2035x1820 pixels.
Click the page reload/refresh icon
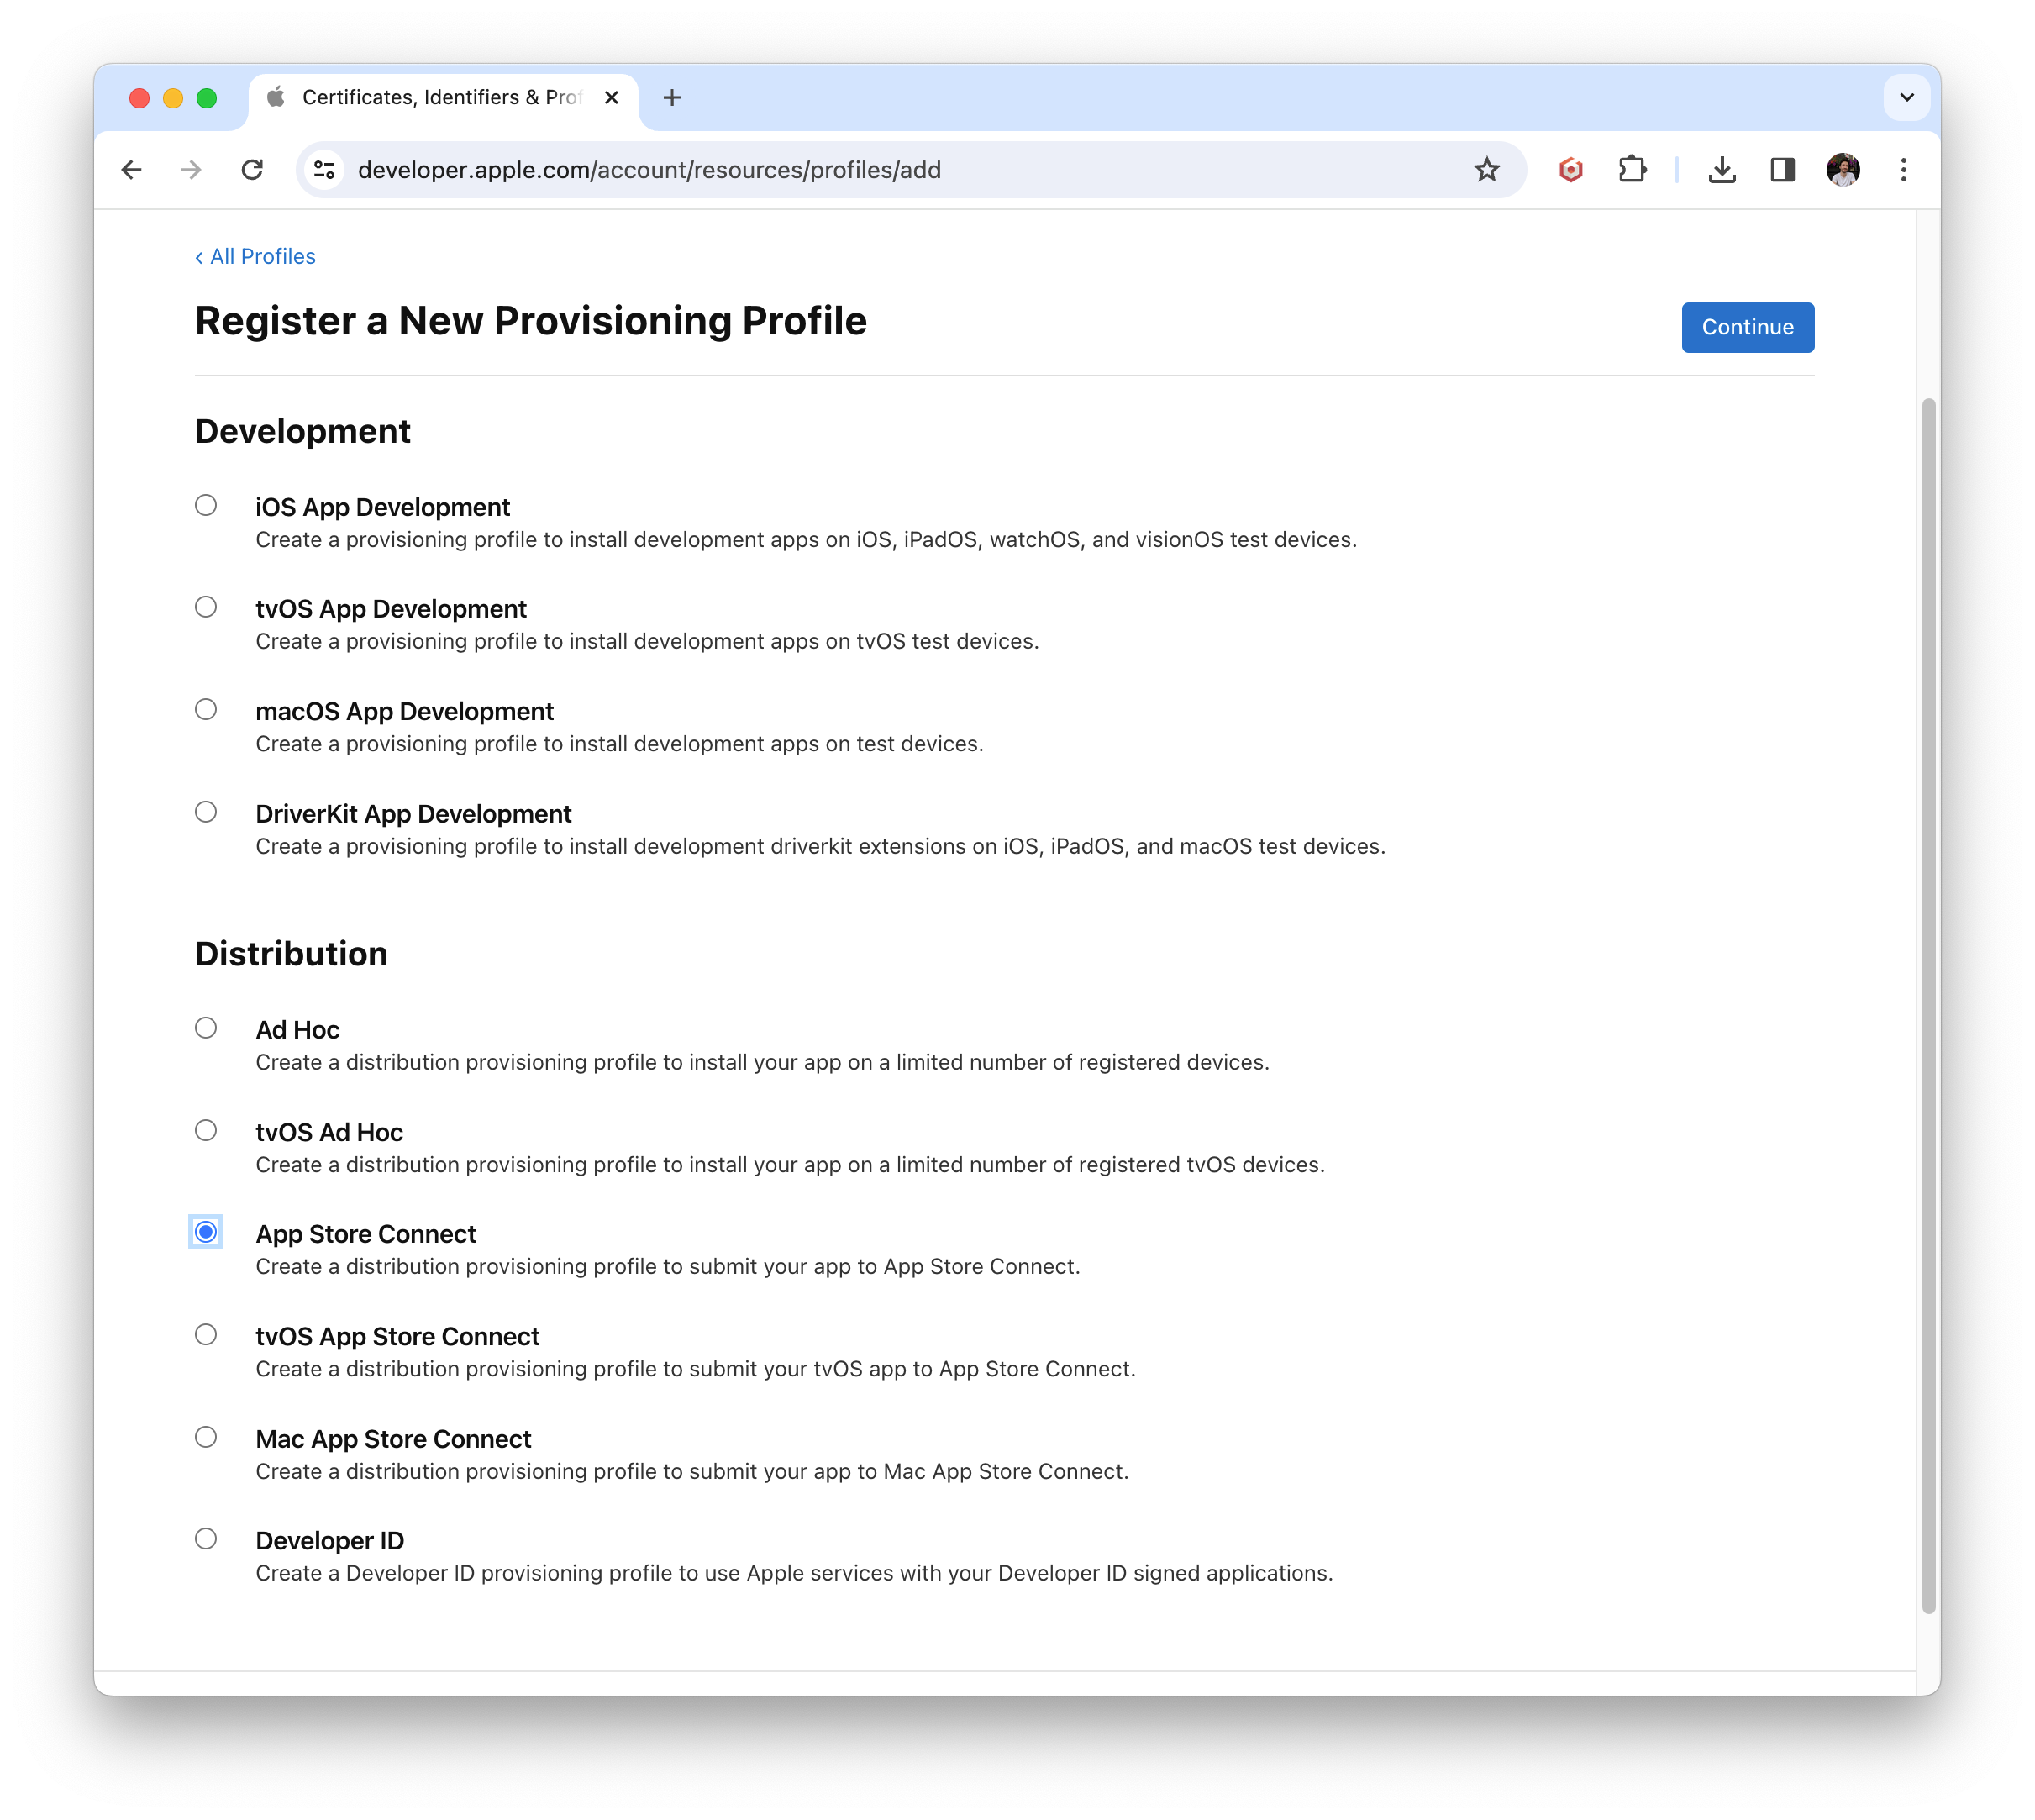pos(255,171)
